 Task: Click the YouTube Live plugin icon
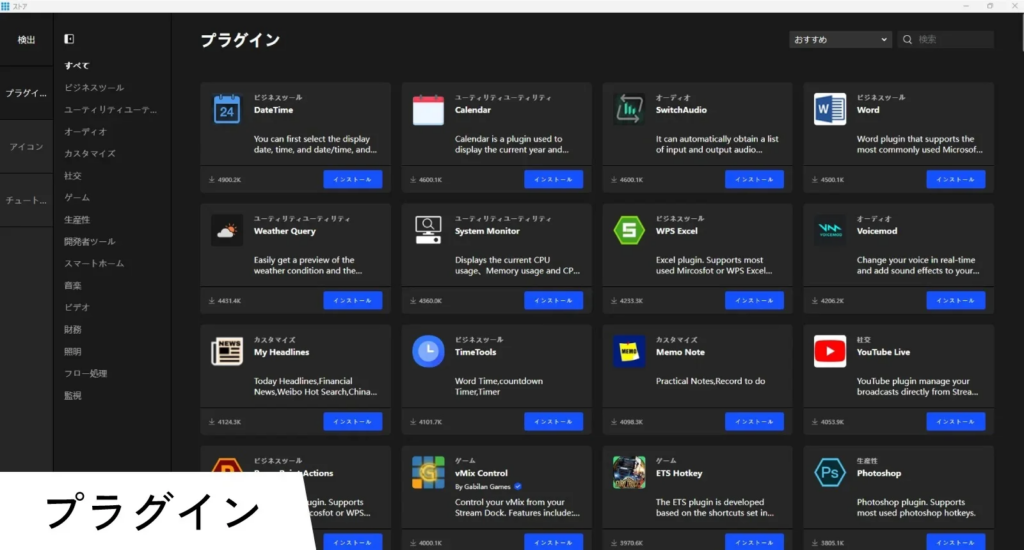pos(830,351)
